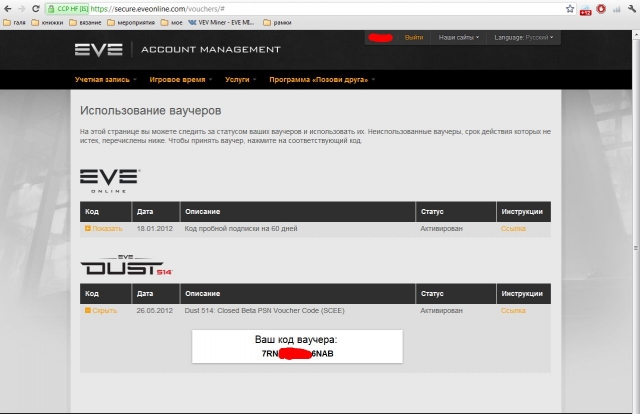Click the text Код пробной подписки на 60 дней
Image resolution: width=640 pixels, height=414 pixels.
(x=241, y=229)
